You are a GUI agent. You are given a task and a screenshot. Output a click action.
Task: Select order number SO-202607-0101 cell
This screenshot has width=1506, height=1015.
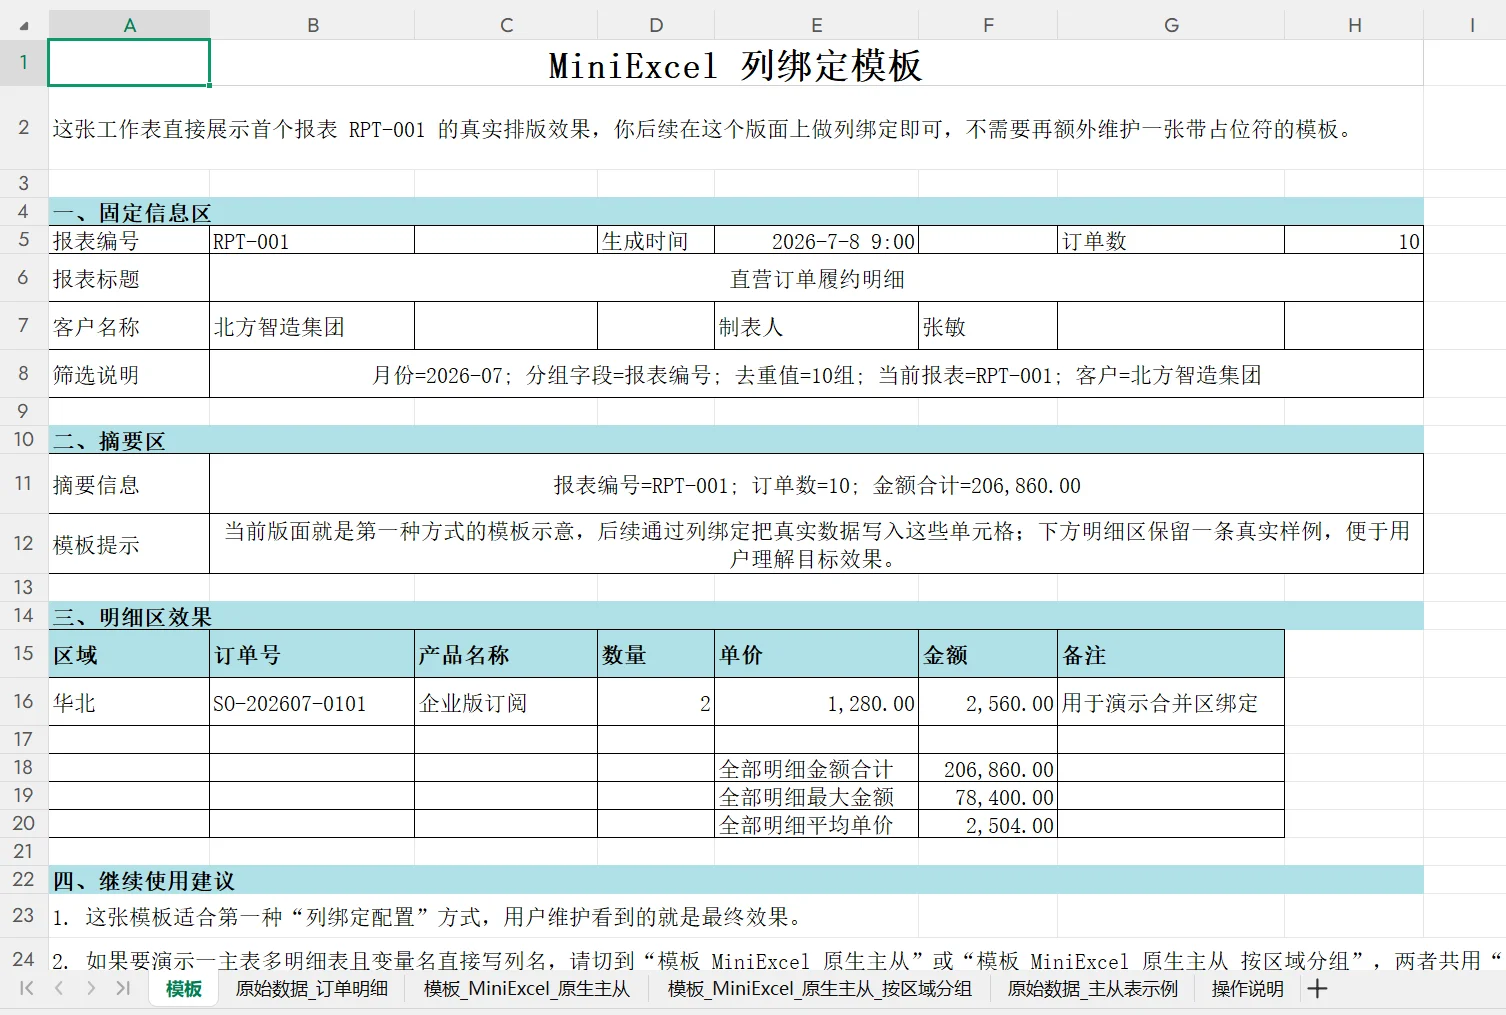click(312, 702)
